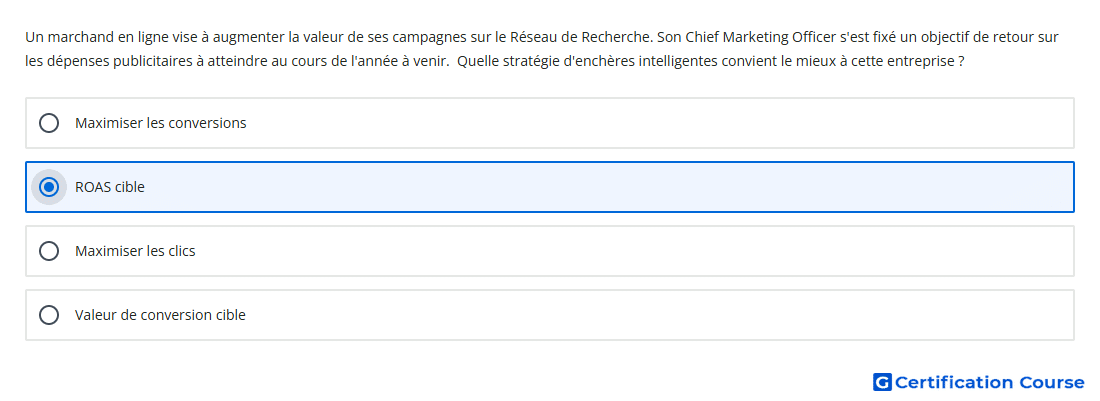Pick the Valeur de conversion cible radio

[x=49, y=315]
